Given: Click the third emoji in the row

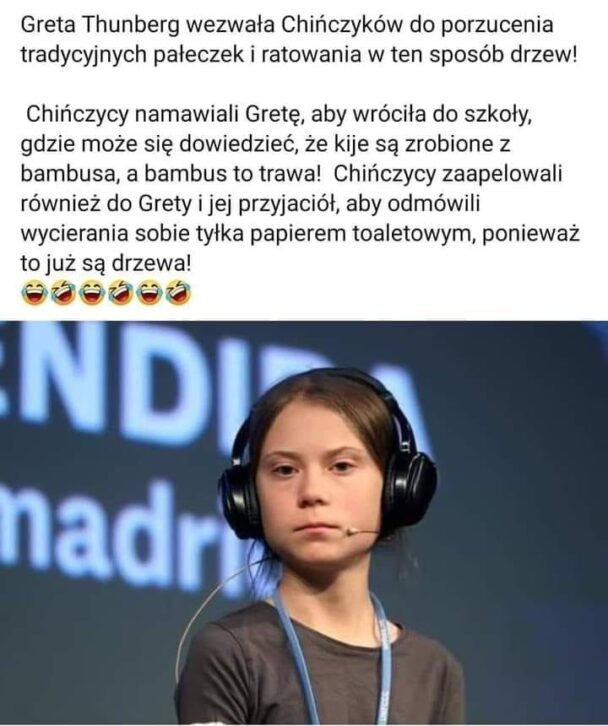Looking at the screenshot, I should tap(93, 292).
